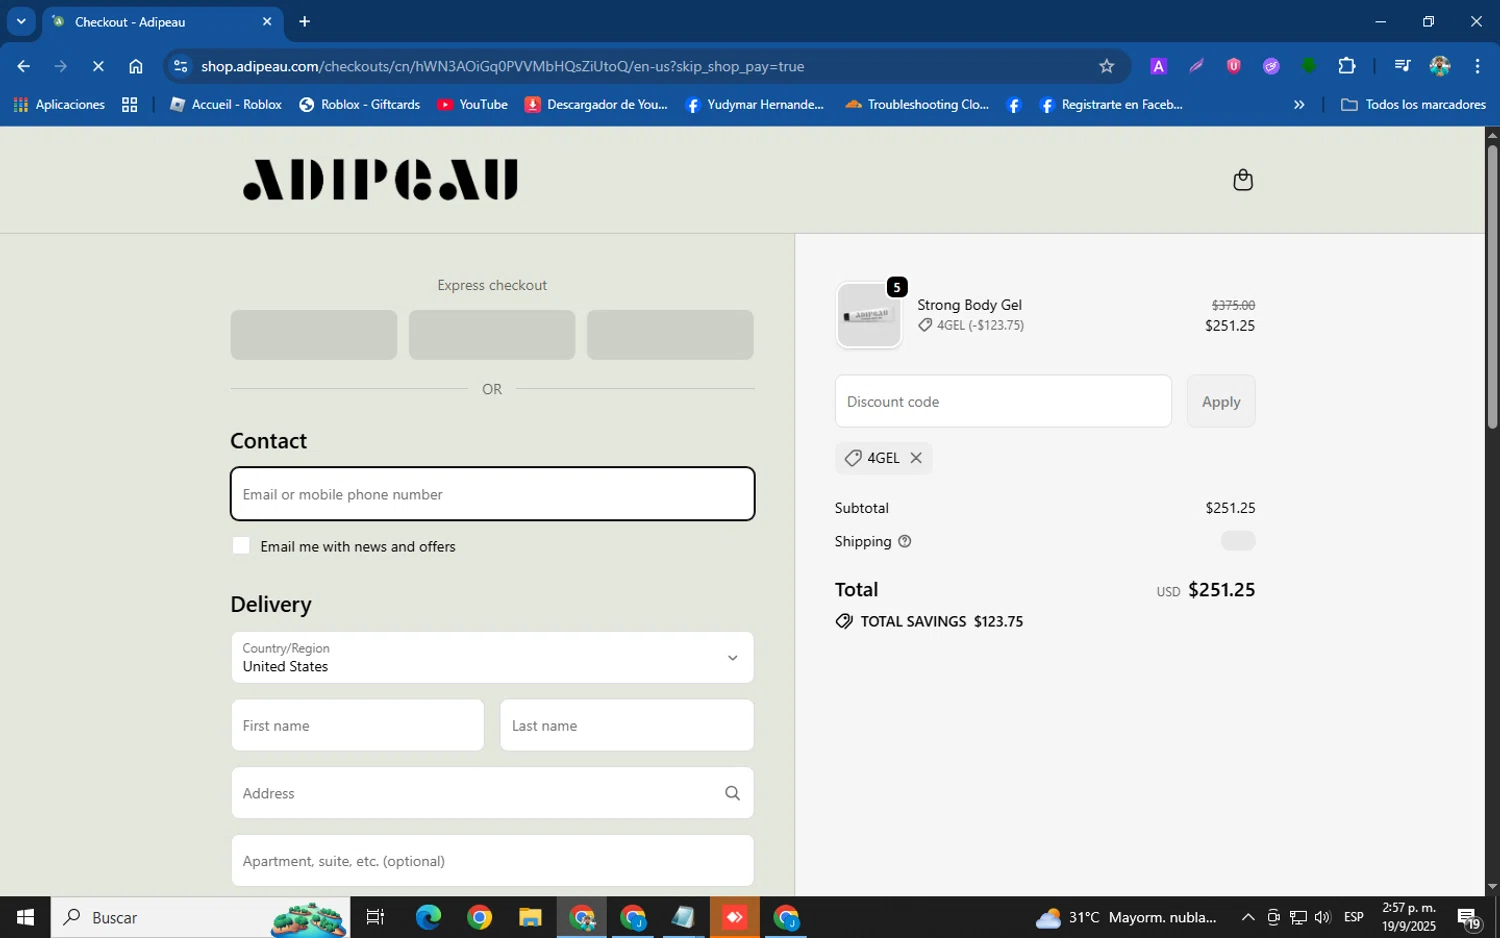Open the Accueil - Roblox bookmark
This screenshot has width=1500, height=938.
(x=226, y=104)
